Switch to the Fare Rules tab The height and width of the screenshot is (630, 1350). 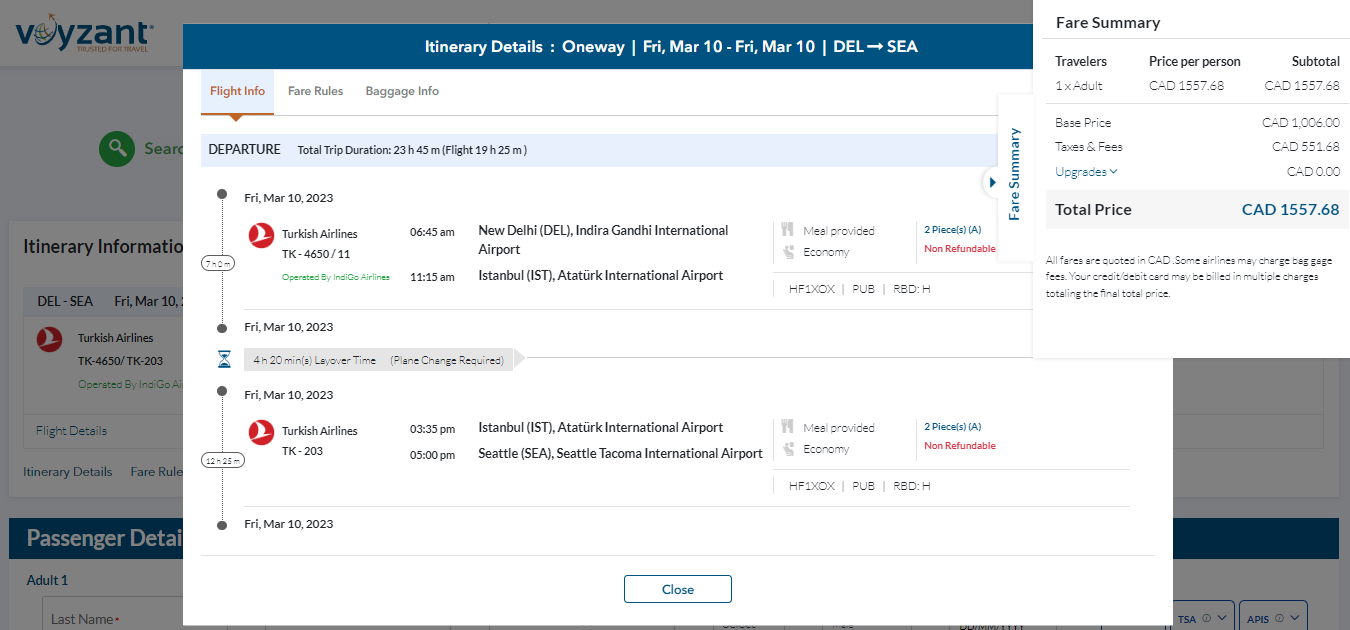coord(315,91)
